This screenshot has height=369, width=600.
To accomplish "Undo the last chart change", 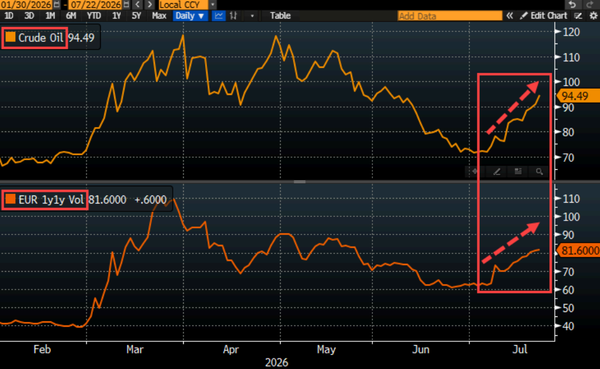I will 572,5.
